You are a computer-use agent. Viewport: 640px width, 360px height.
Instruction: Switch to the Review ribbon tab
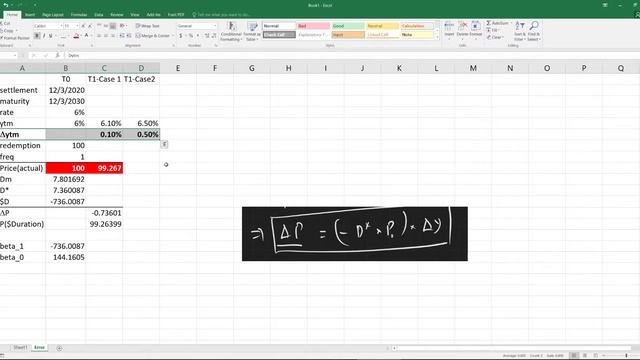click(117, 15)
